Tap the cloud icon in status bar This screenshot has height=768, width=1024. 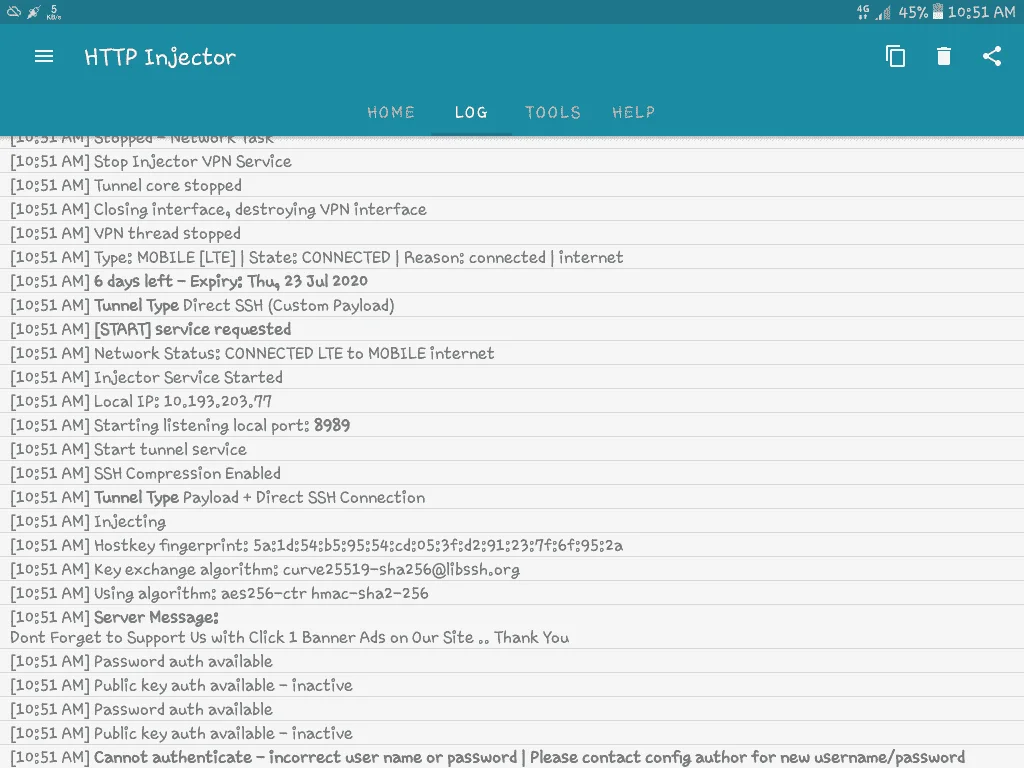pyautogui.click(x=14, y=11)
